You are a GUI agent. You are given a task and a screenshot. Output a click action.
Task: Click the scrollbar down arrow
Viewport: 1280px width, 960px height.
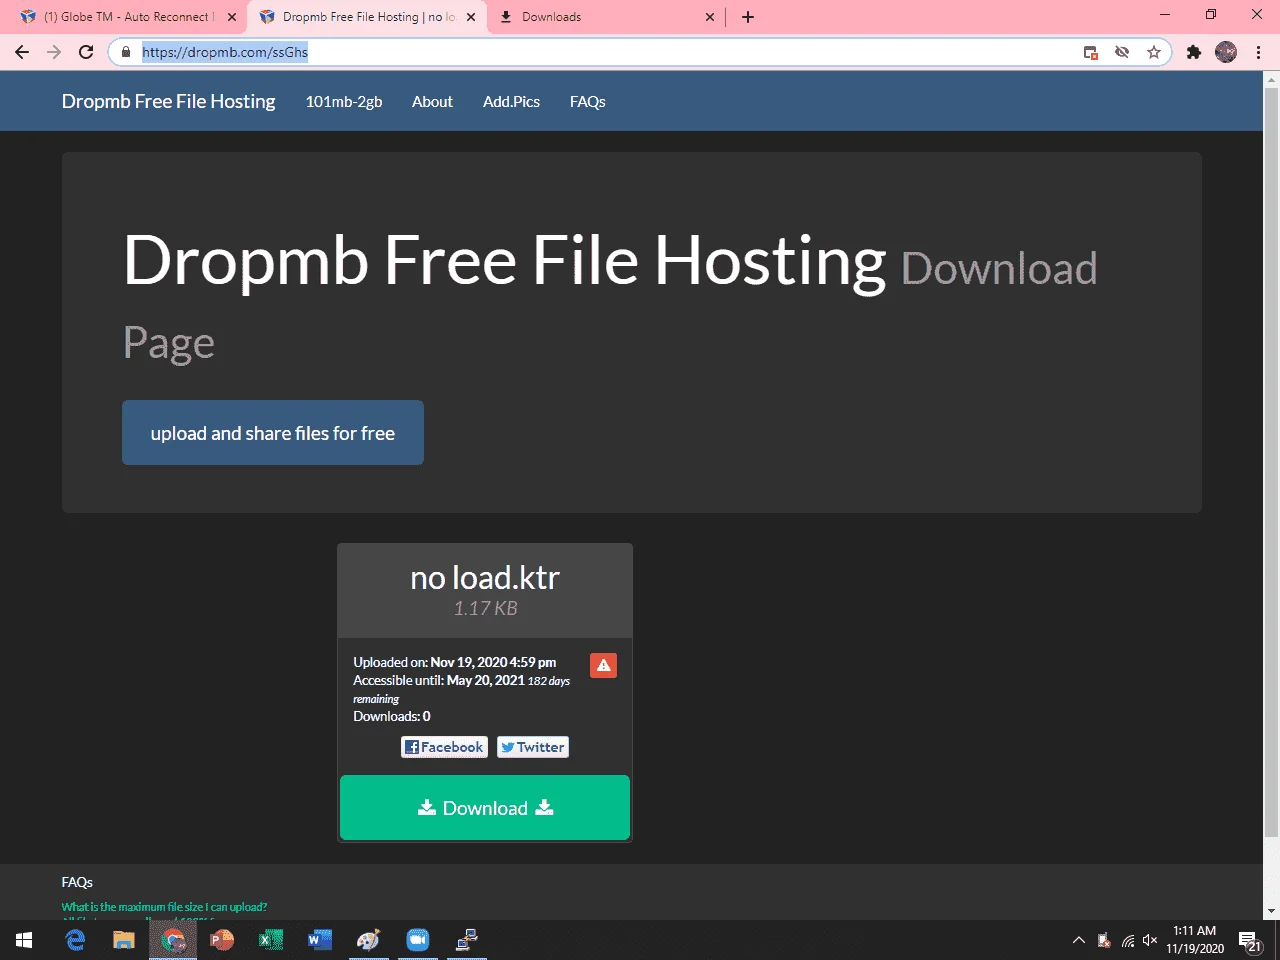pos(1271,911)
